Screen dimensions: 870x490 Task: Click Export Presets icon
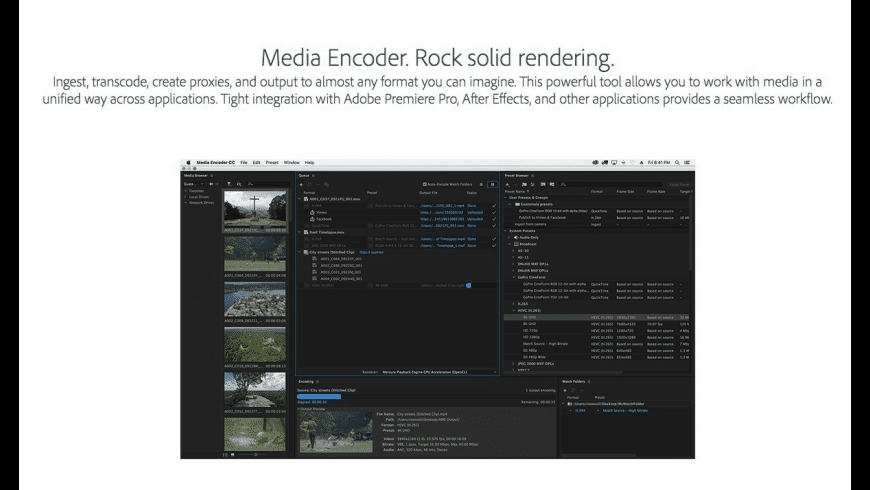coord(552,184)
